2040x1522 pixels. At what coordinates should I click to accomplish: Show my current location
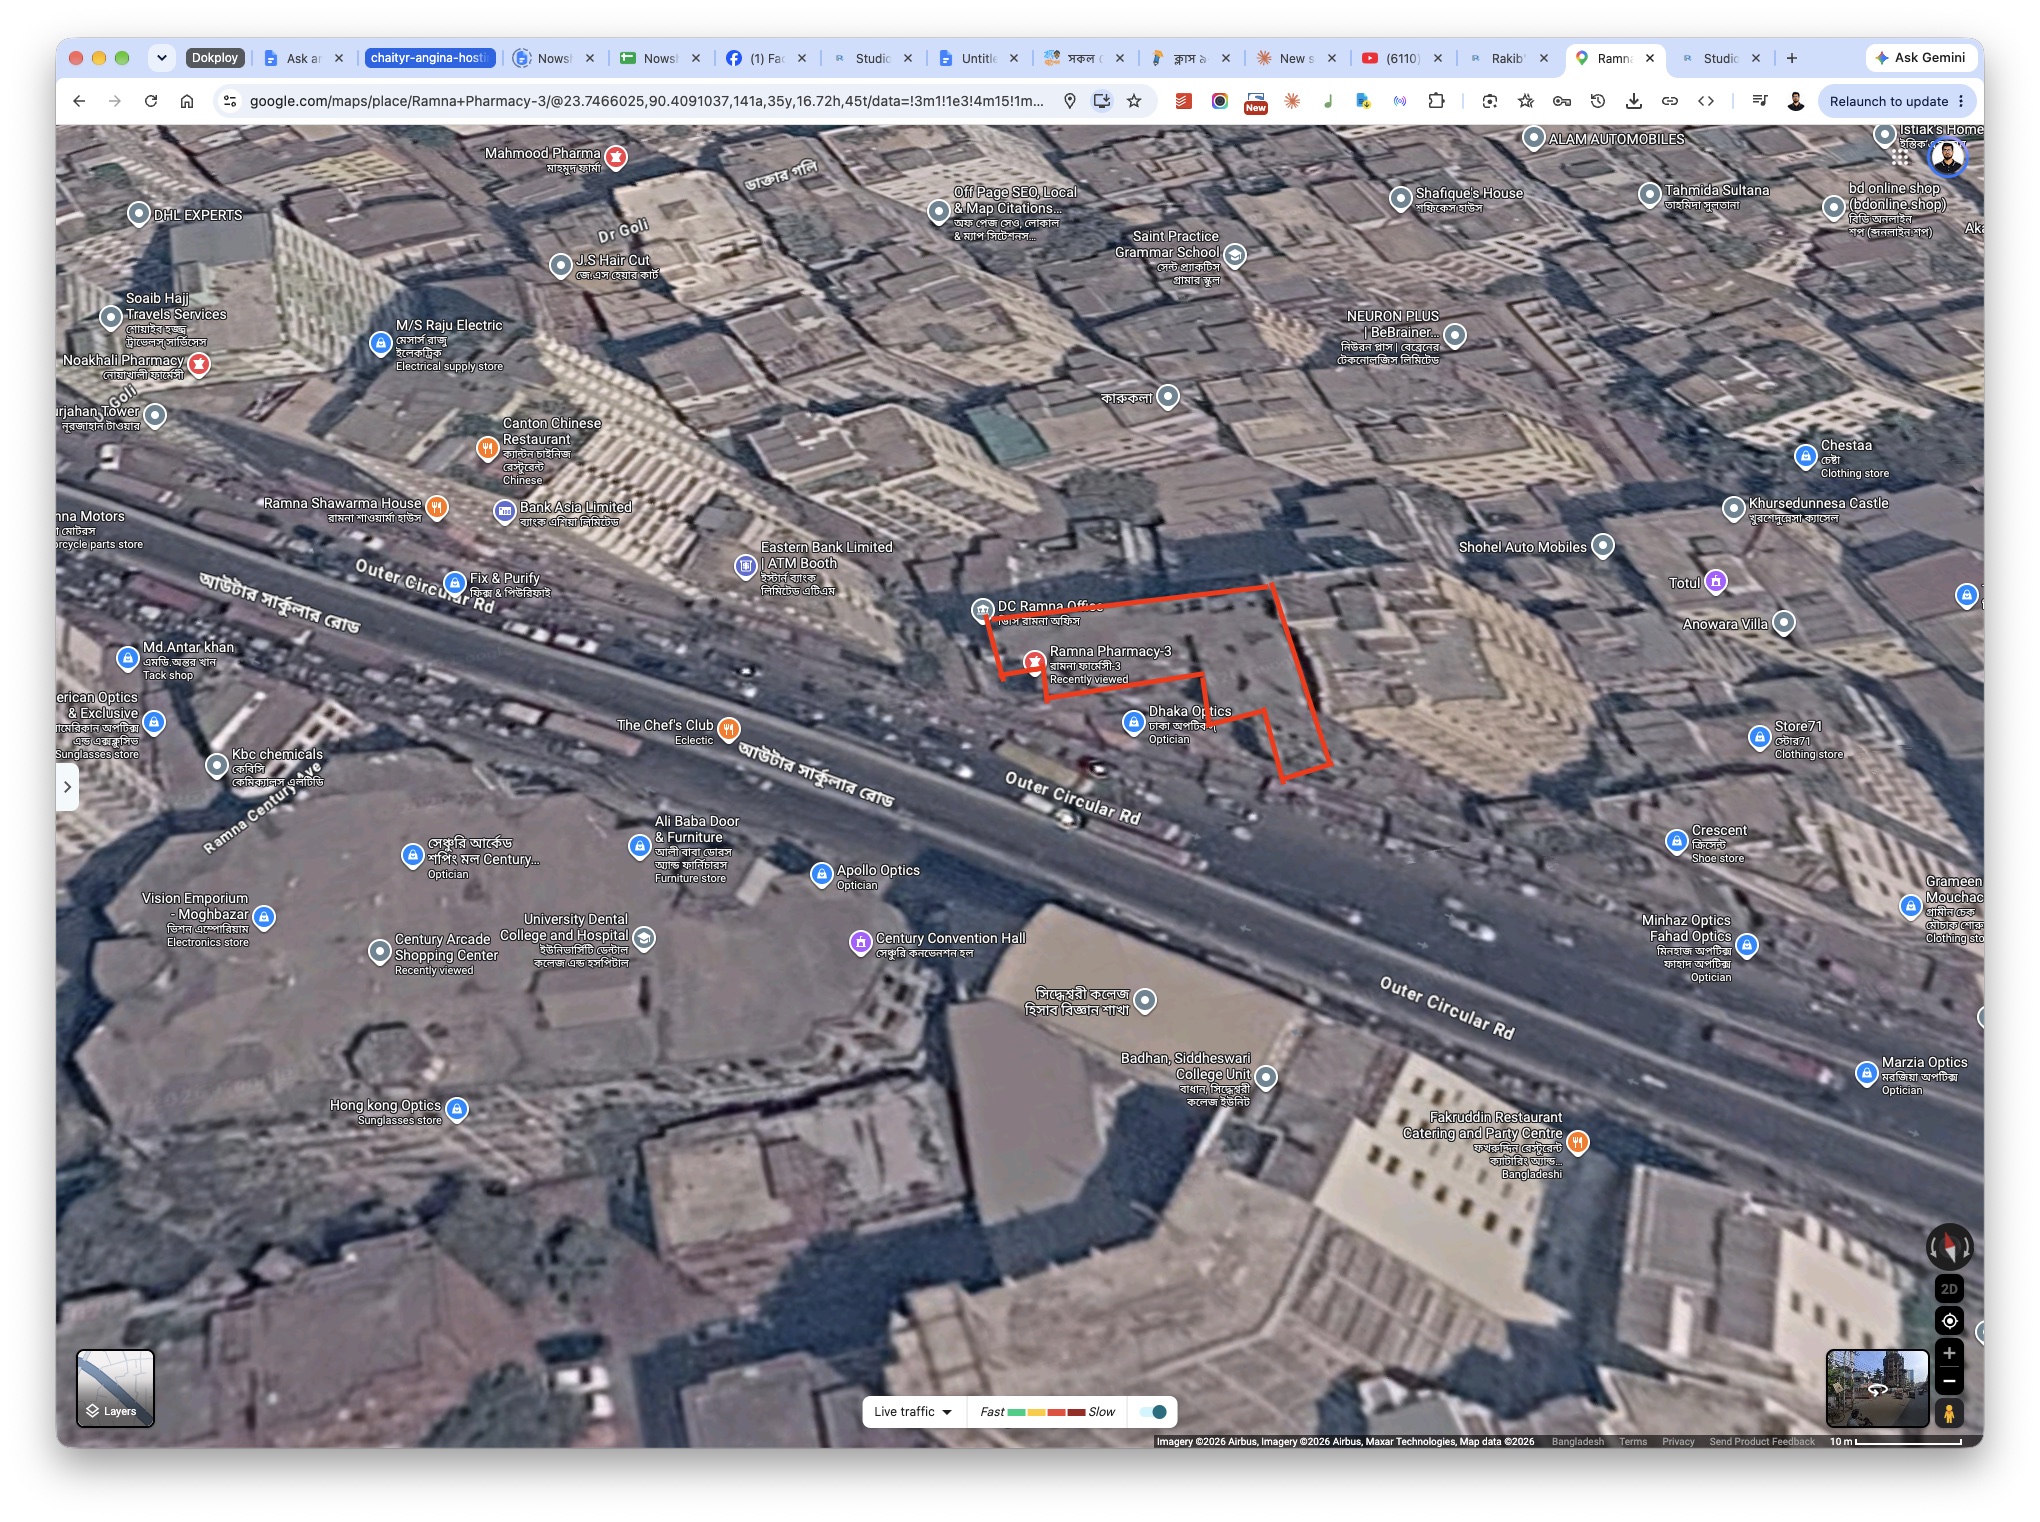[x=1948, y=1321]
